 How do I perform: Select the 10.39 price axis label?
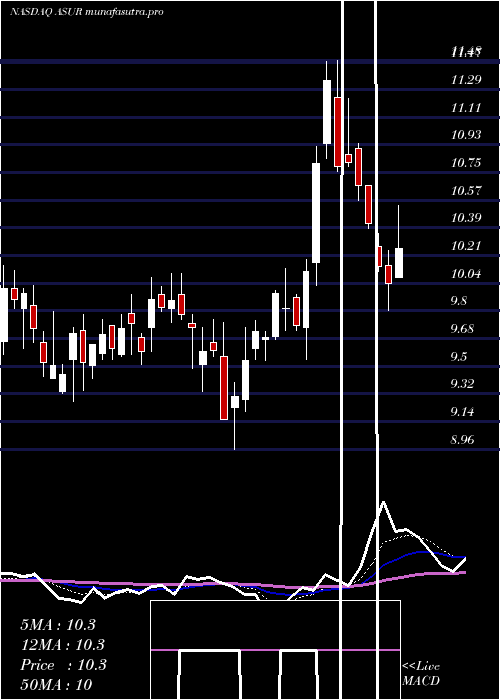click(x=466, y=218)
